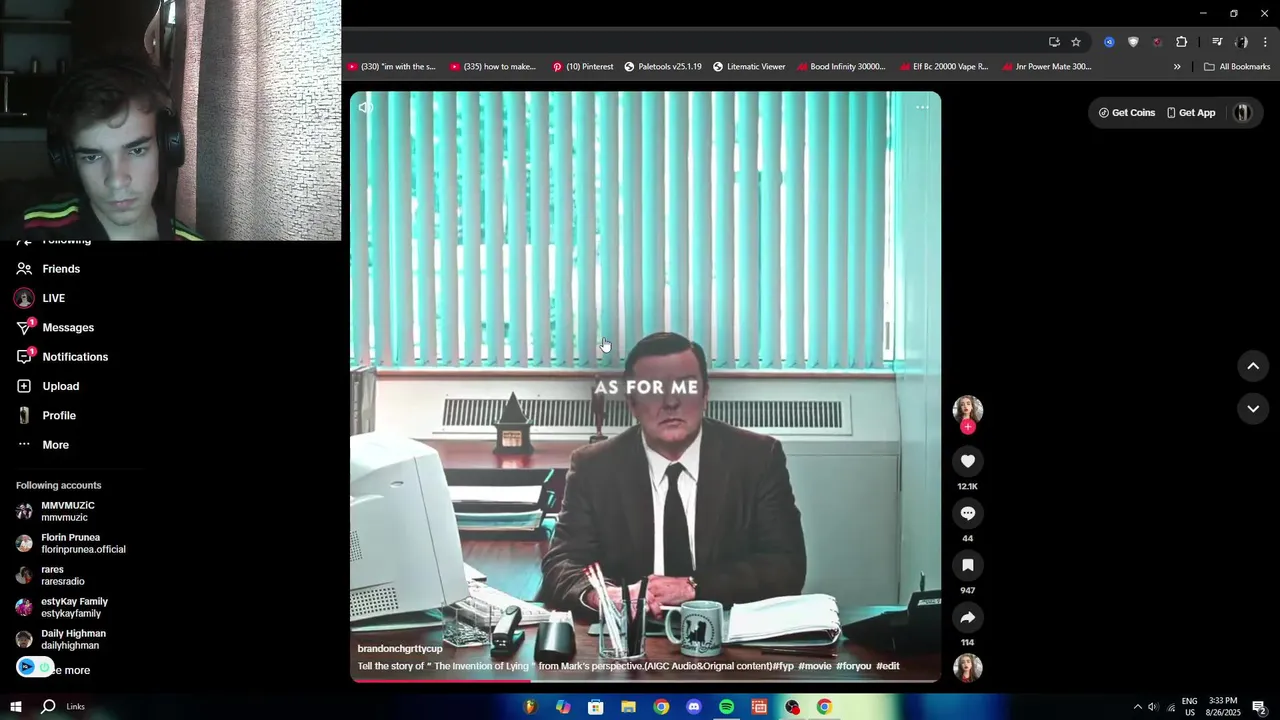Open File Explorer from the taskbar
The image size is (1280, 720).
[x=628, y=707]
